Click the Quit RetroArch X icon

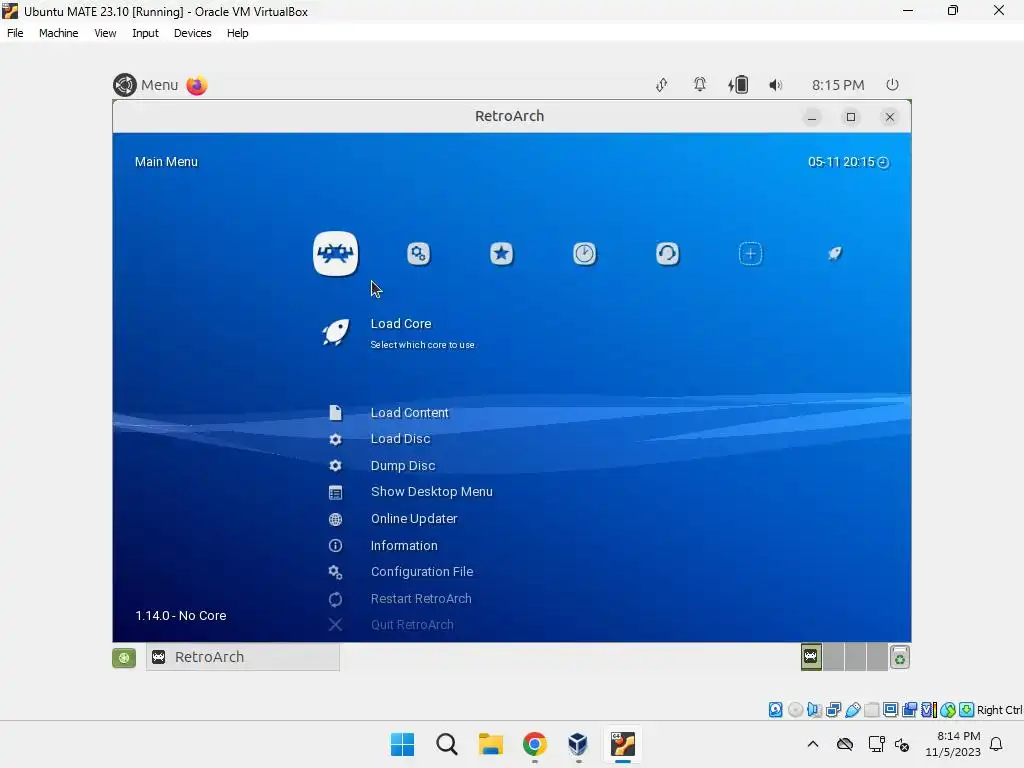pos(335,625)
